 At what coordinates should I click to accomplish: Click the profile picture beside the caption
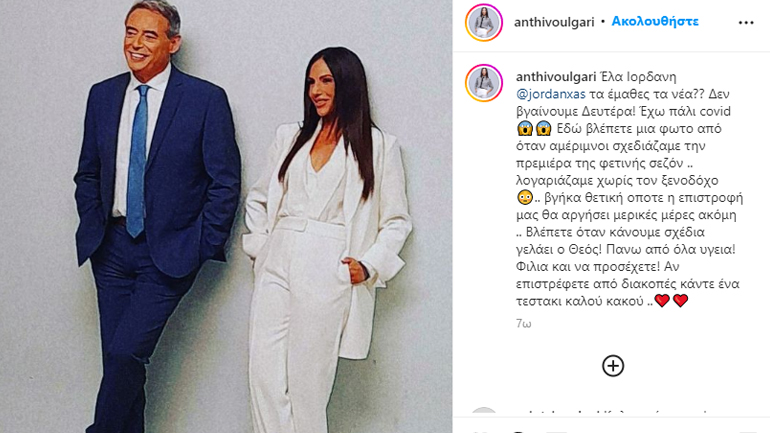484,83
